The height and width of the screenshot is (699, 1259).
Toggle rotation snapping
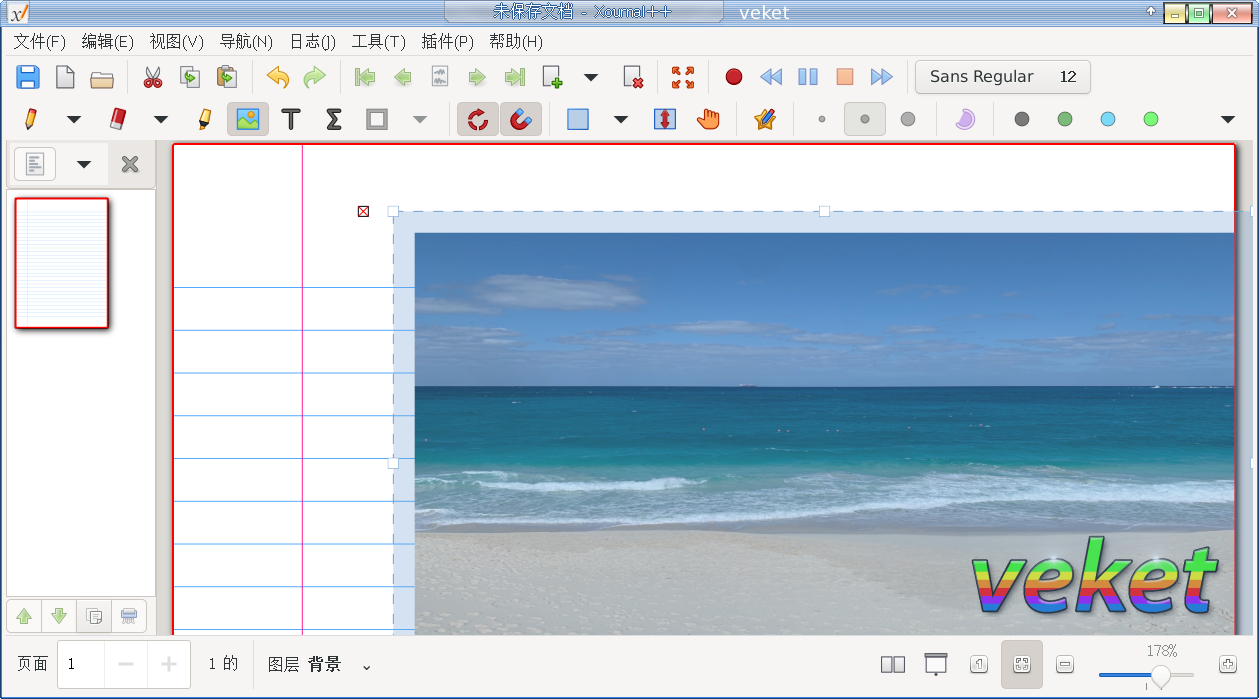pyautogui.click(x=478, y=119)
